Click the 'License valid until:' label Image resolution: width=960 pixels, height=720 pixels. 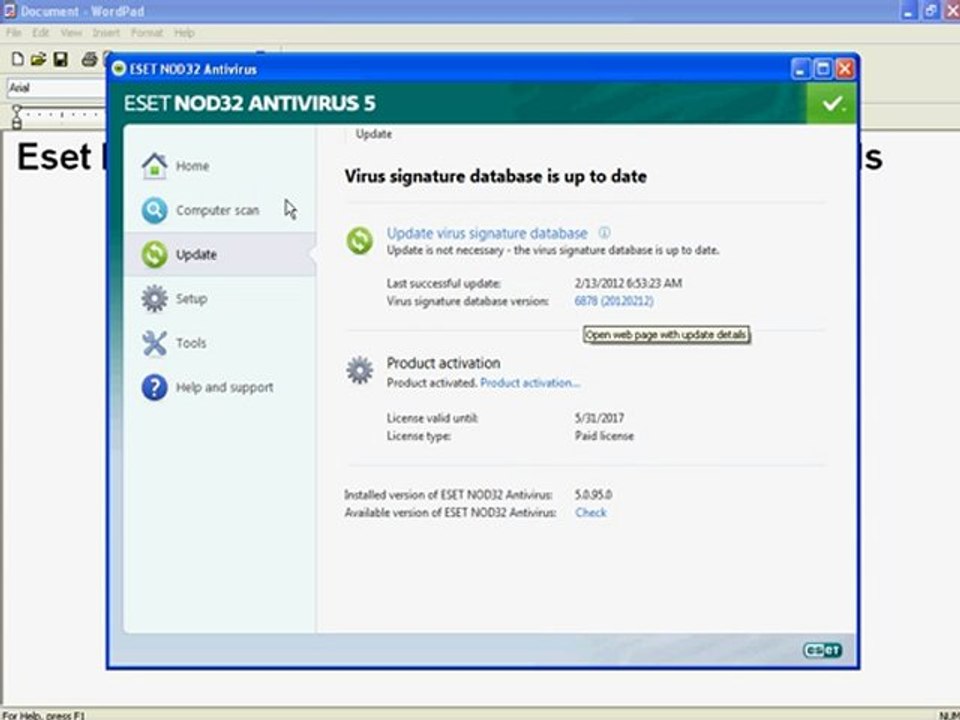tap(432, 418)
